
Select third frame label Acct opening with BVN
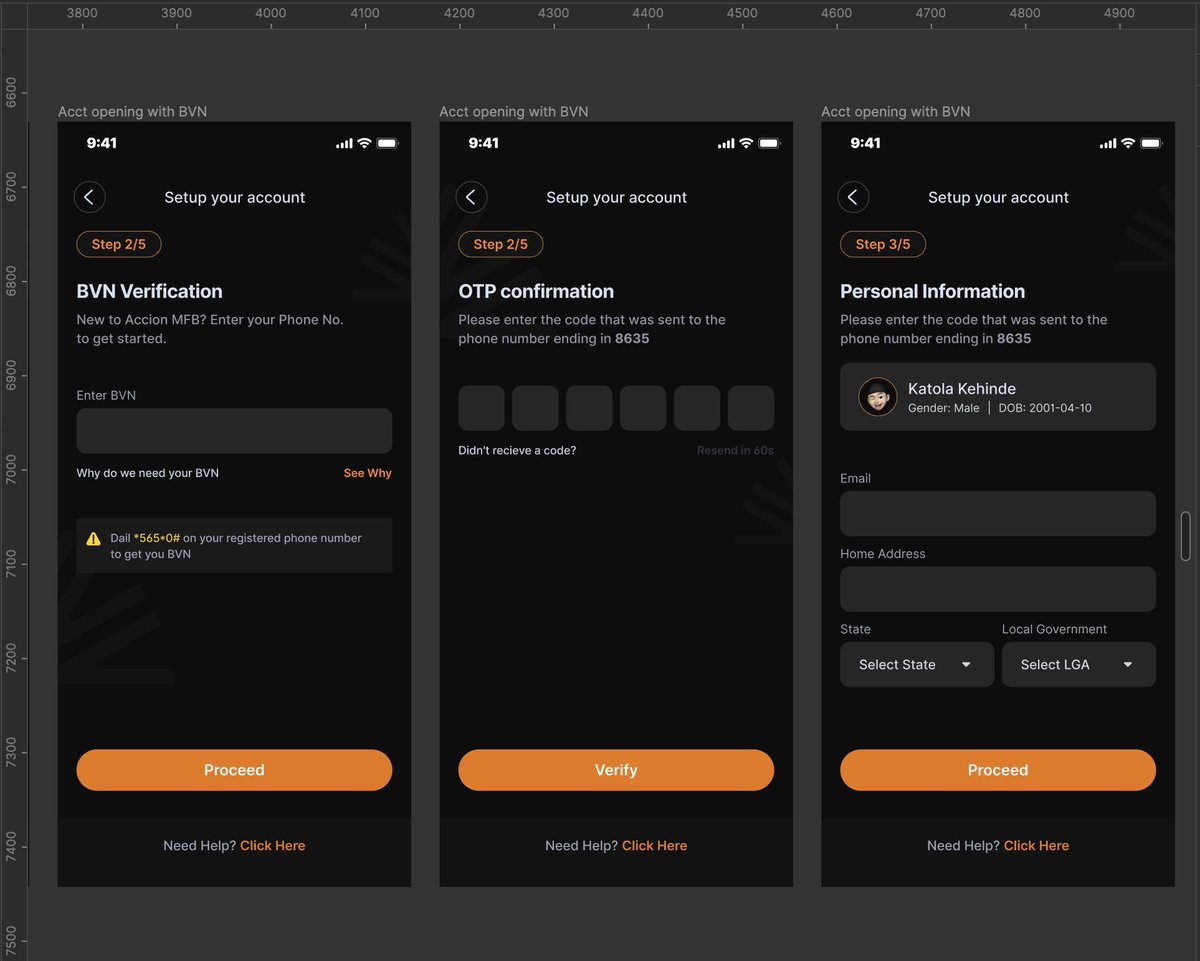(896, 112)
